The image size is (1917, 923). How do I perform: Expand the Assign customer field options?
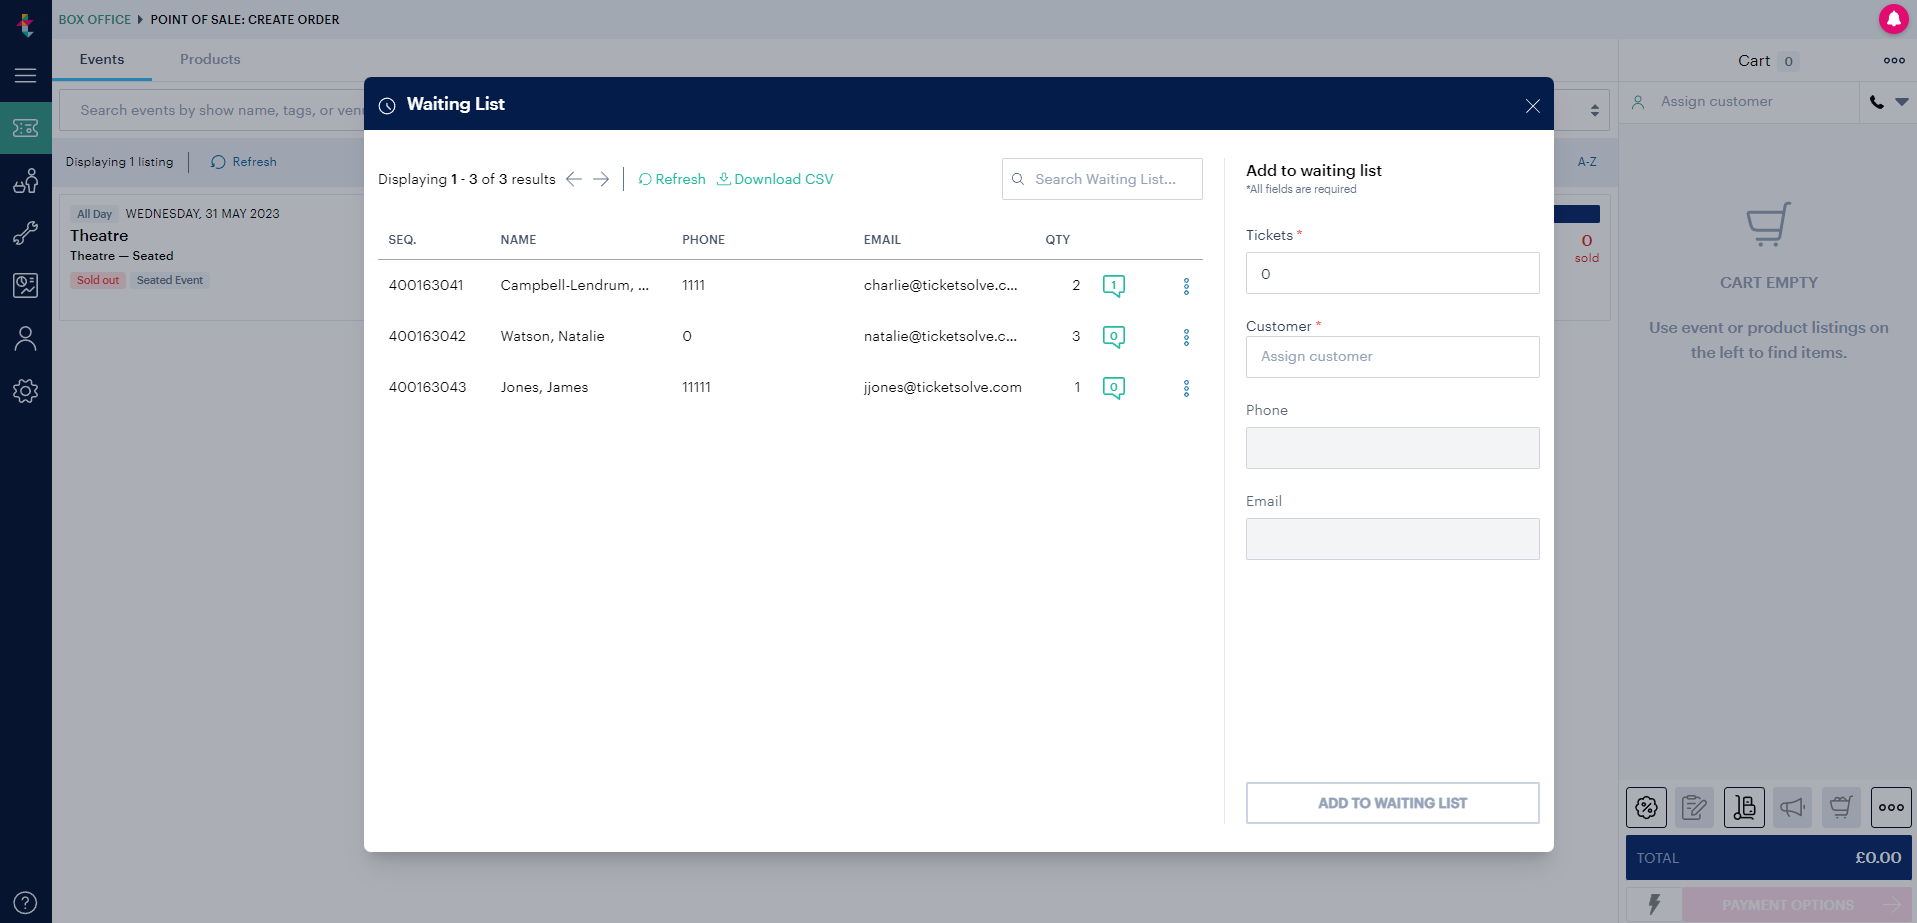[1900, 101]
